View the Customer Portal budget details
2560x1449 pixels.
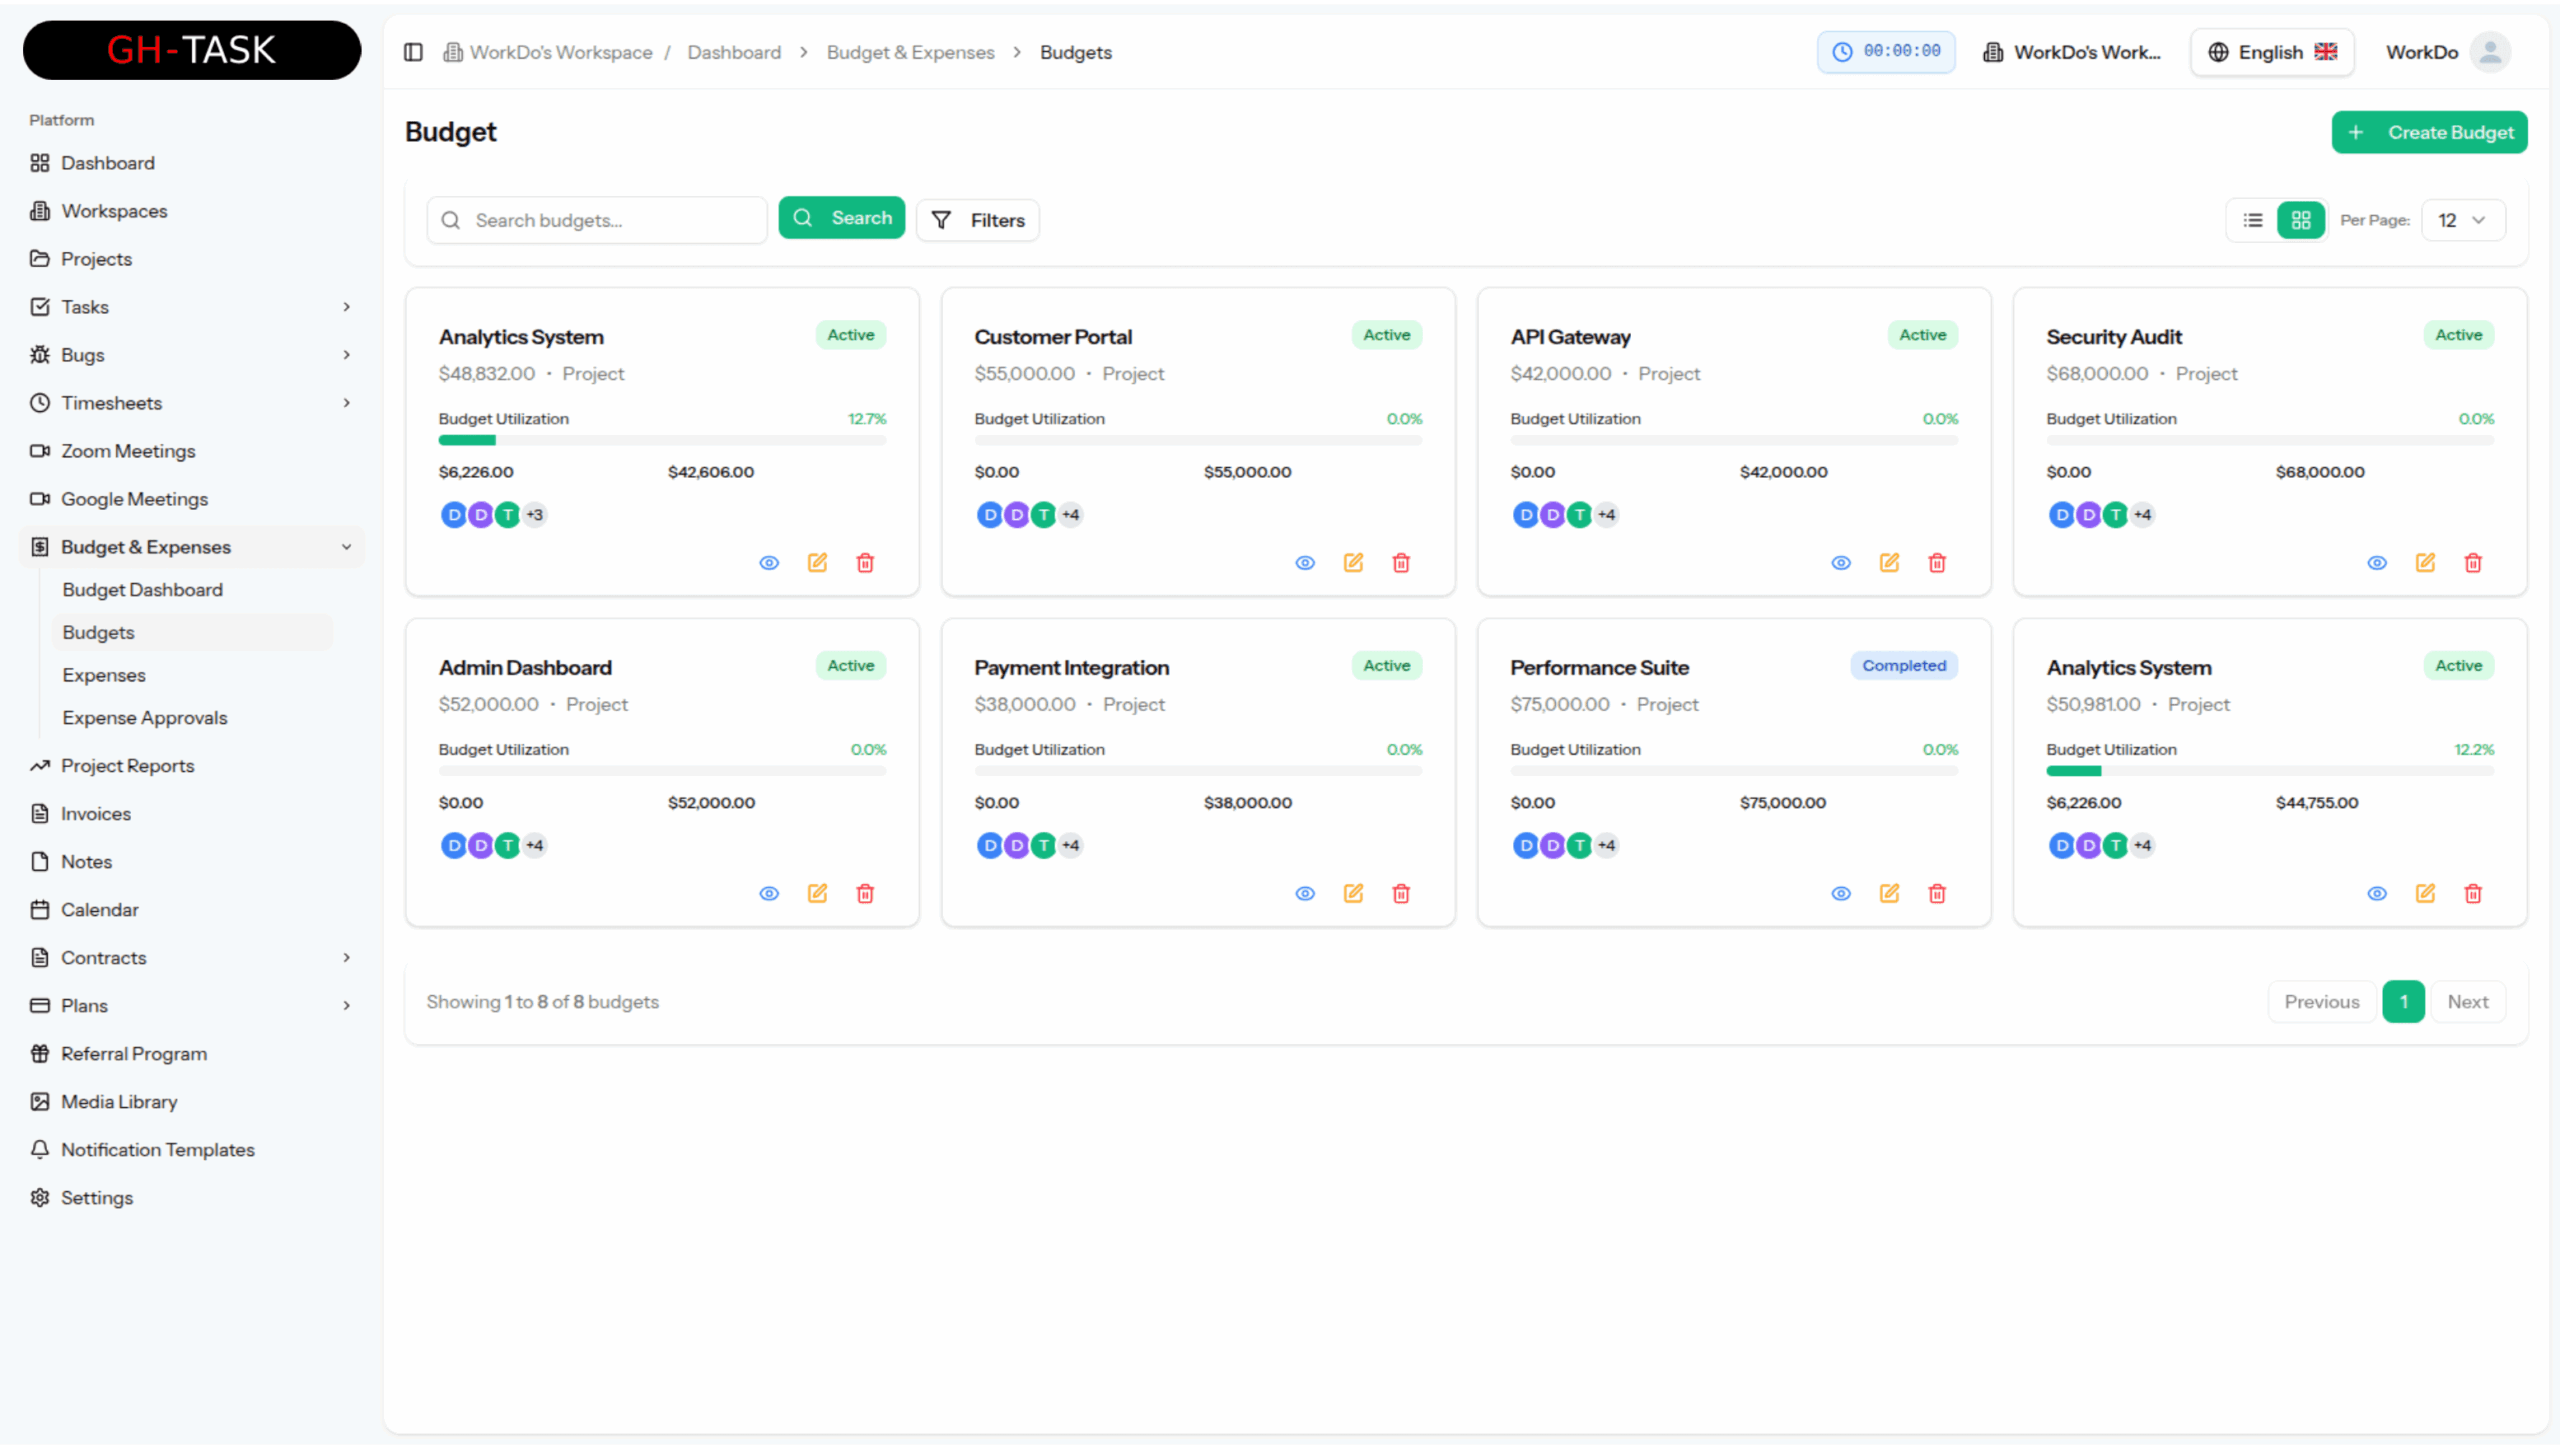click(1305, 563)
